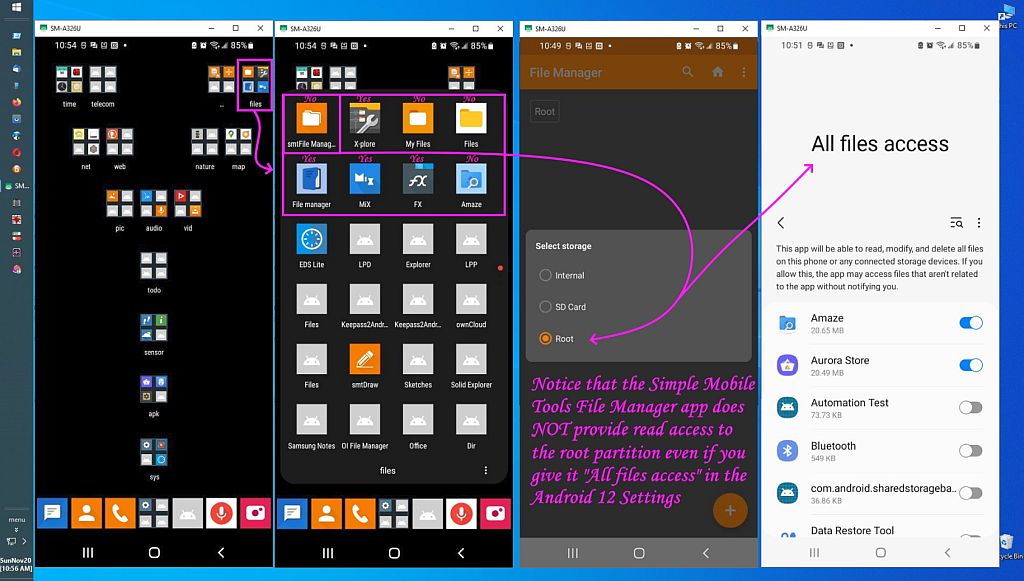
Task: Click the Aurora Store list entry
Action: pyautogui.click(x=880, y=366)
